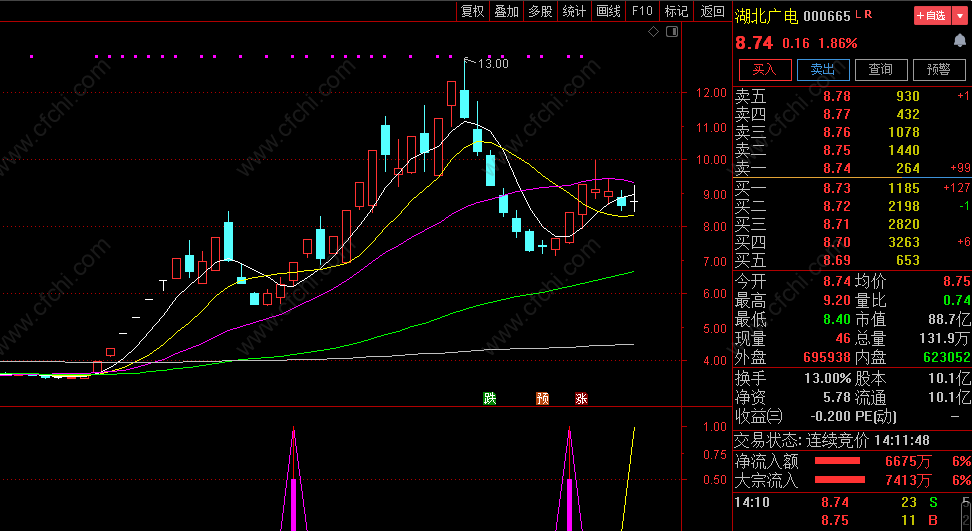Click the 返回 back item
The width and height of the screenshot is (972, 531).
point(712,11)
